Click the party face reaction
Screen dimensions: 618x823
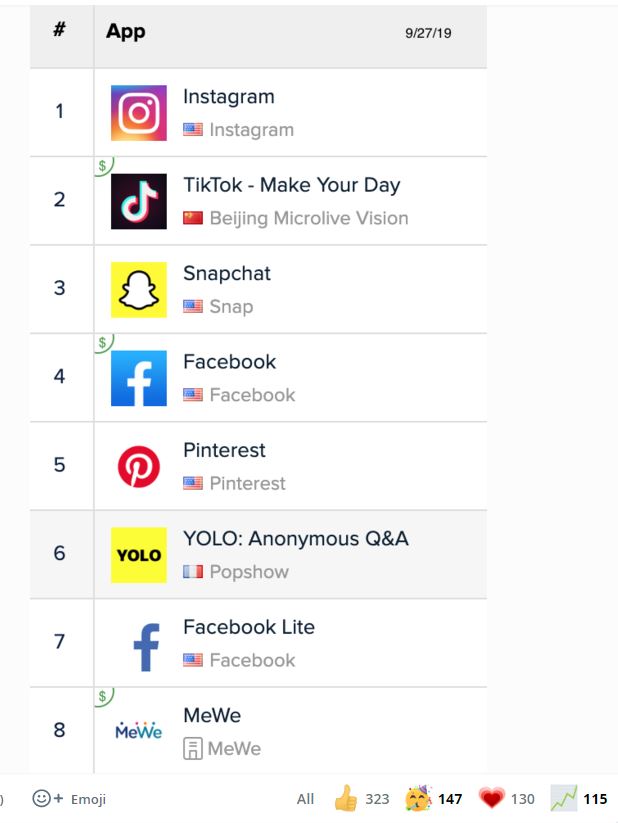click(x=418, y=799)
